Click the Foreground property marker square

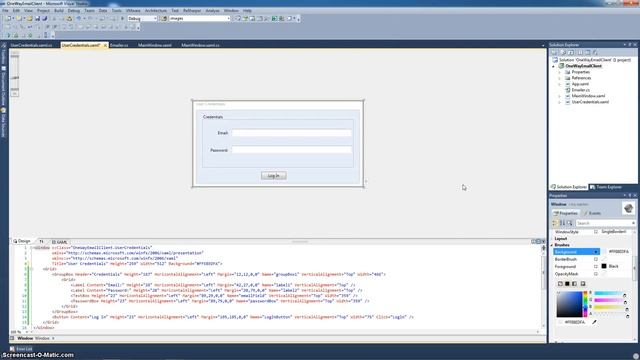596,267
